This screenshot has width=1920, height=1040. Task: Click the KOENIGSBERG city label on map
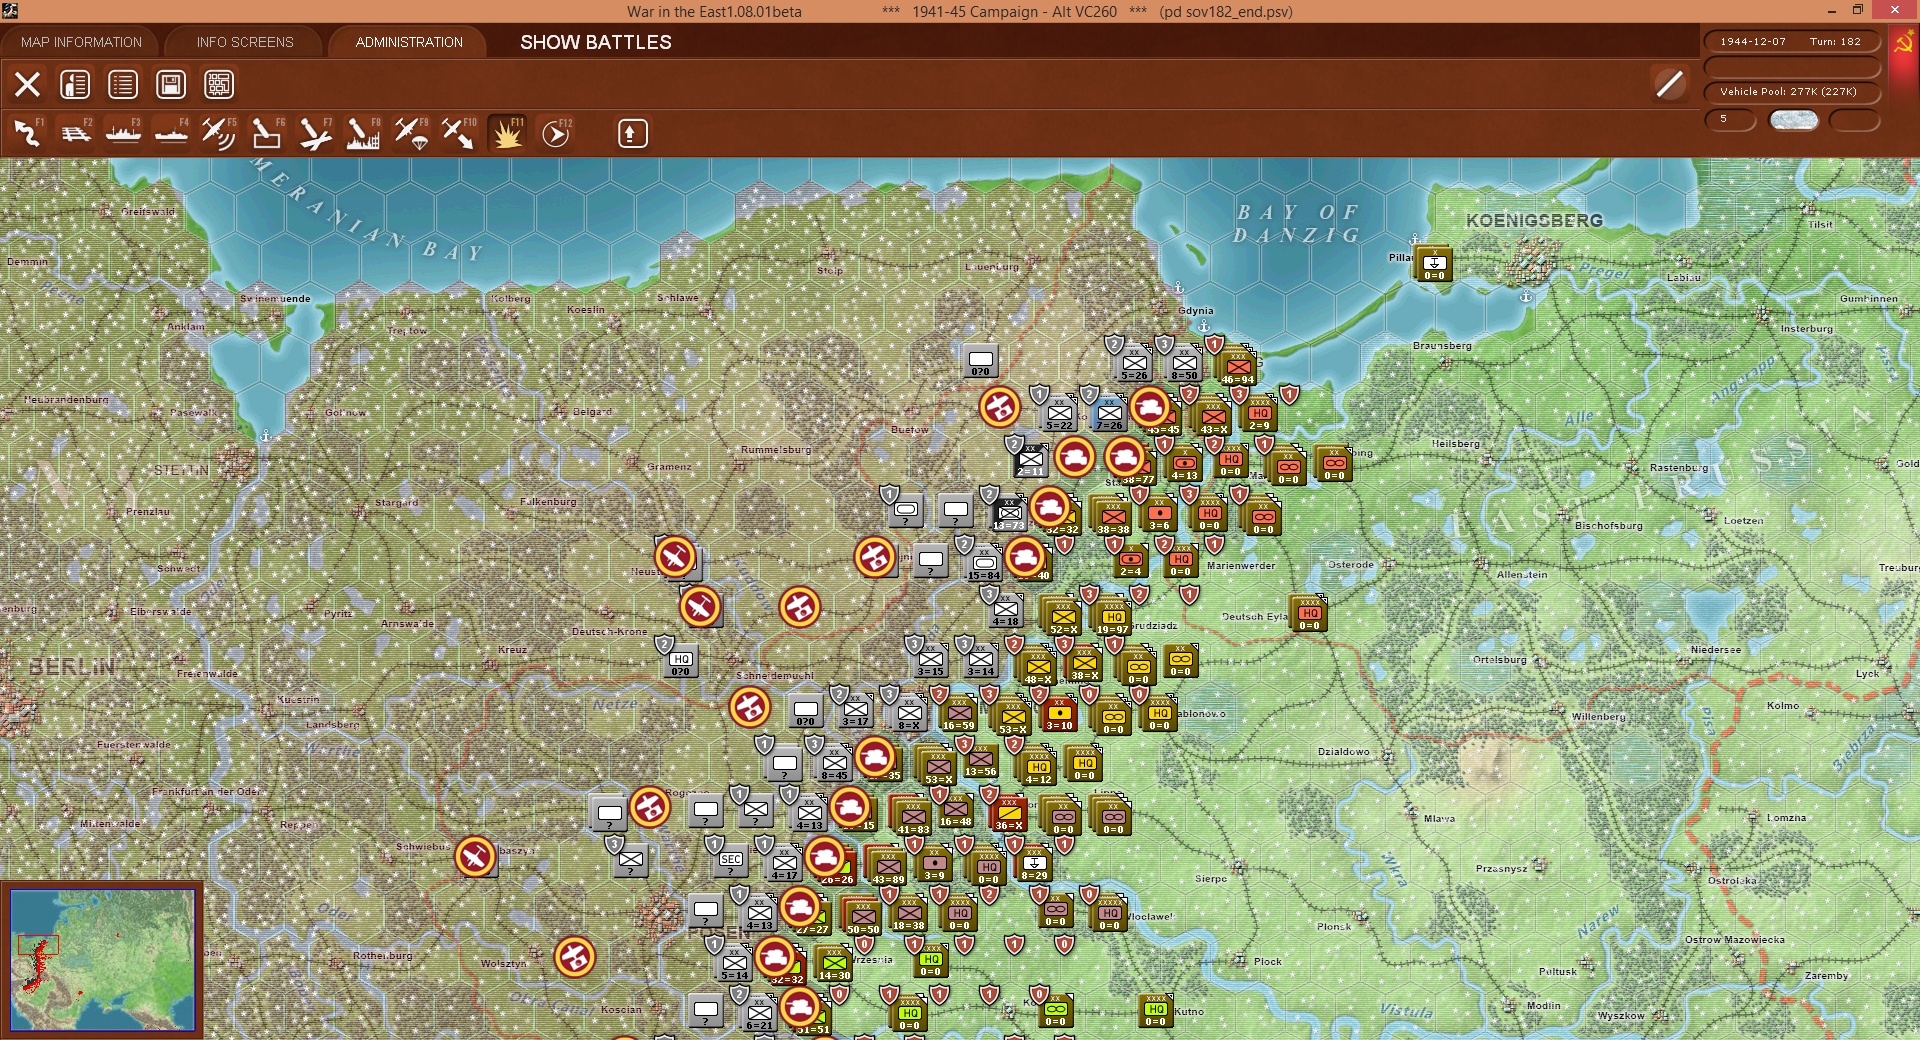click(x=1534, y=220)
